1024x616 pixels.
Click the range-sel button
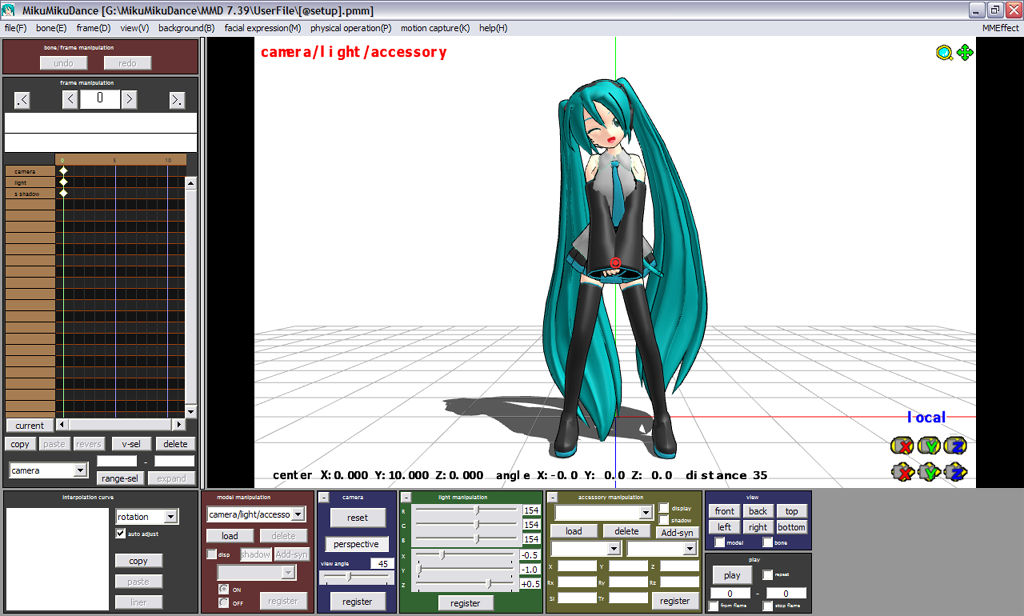[120, 478]
